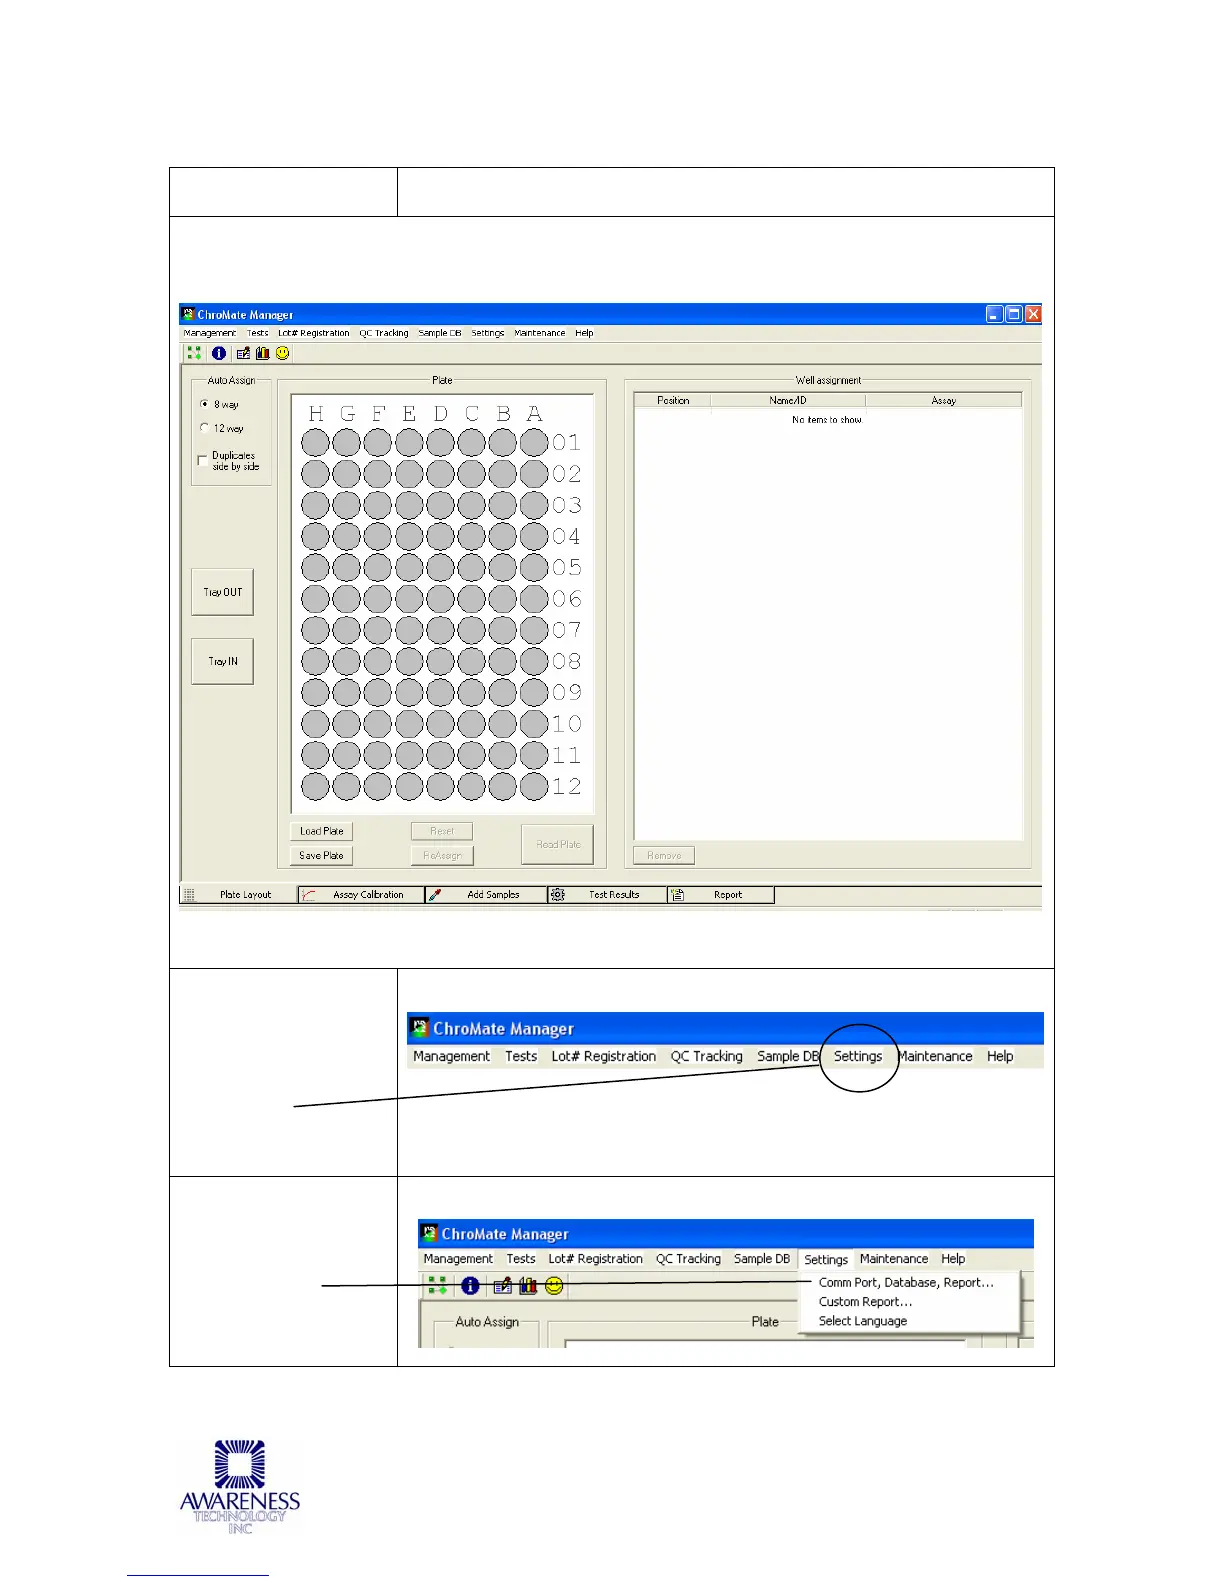Viewport: 1224px width, 1584px height.
Task: Enable Duplicates side by side checkbox
Action: coord(203,461)
